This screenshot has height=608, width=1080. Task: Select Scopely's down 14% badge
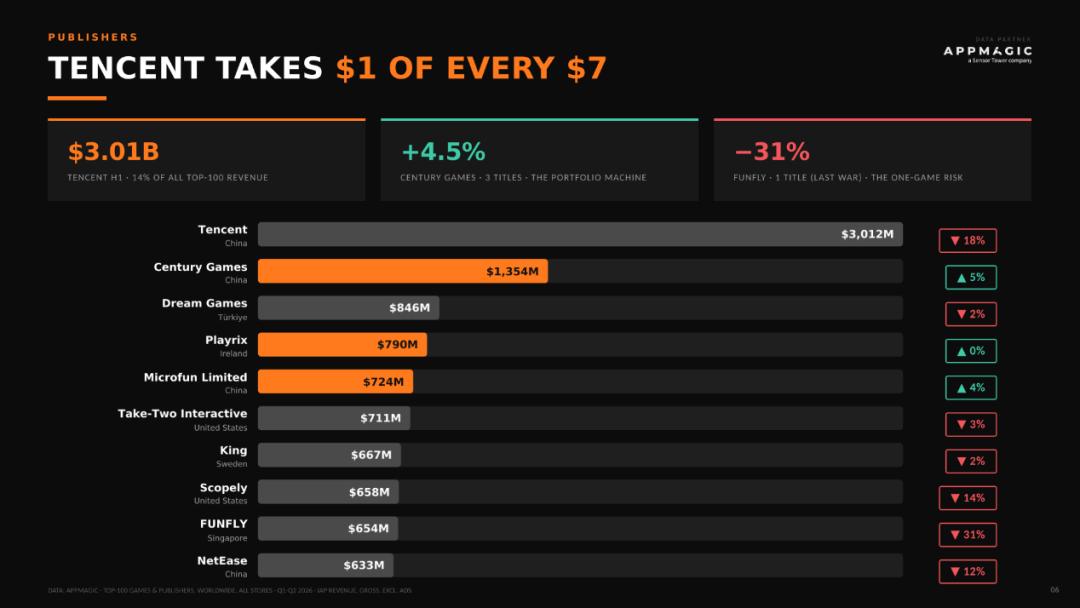point(968,498)
